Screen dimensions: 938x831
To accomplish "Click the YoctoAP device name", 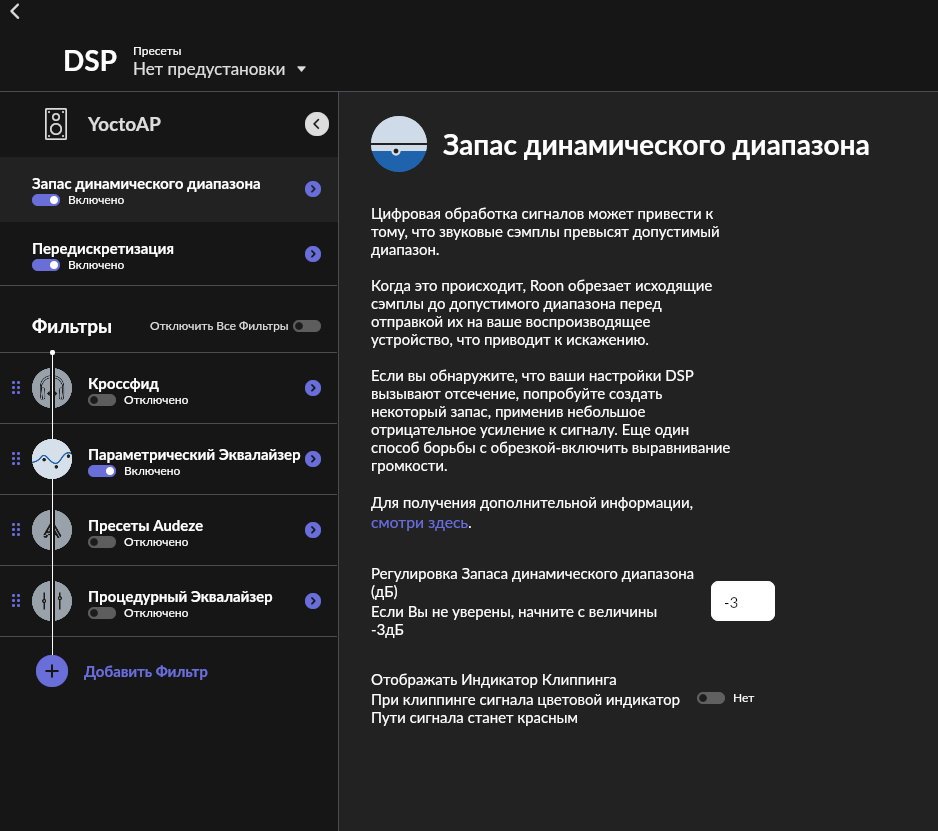I will coord(124,124).
